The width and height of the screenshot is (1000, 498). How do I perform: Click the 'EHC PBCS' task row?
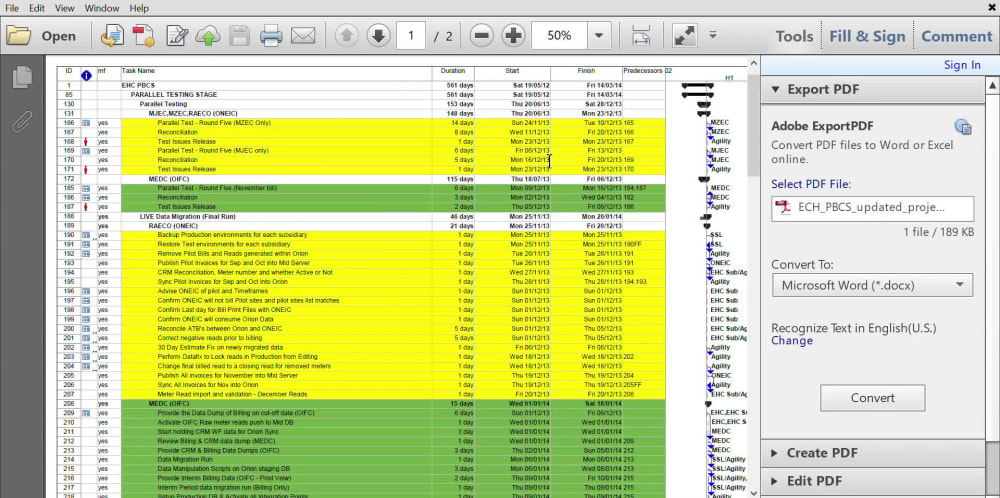361,85
